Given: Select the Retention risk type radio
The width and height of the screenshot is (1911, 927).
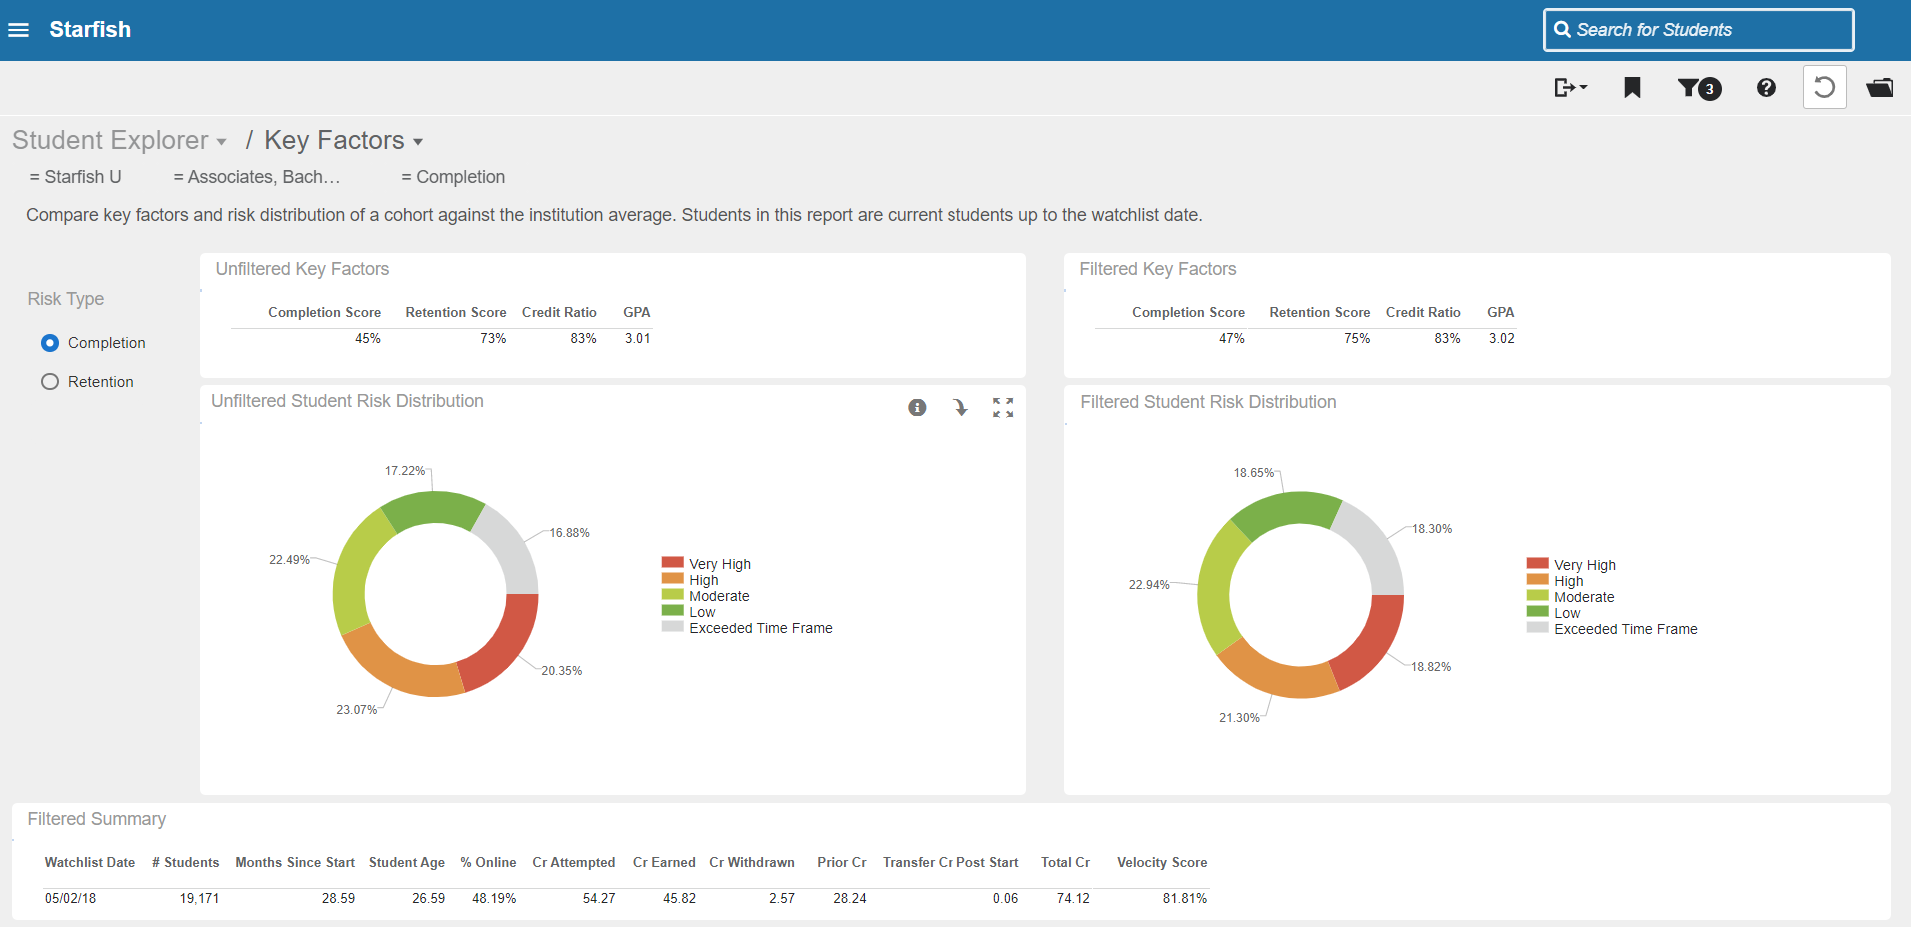Looking at the screenshot, I should 50,382.
